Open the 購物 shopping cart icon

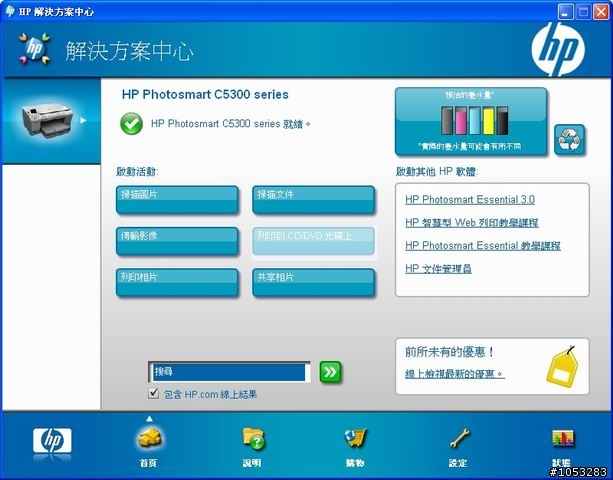click(355, 438)
